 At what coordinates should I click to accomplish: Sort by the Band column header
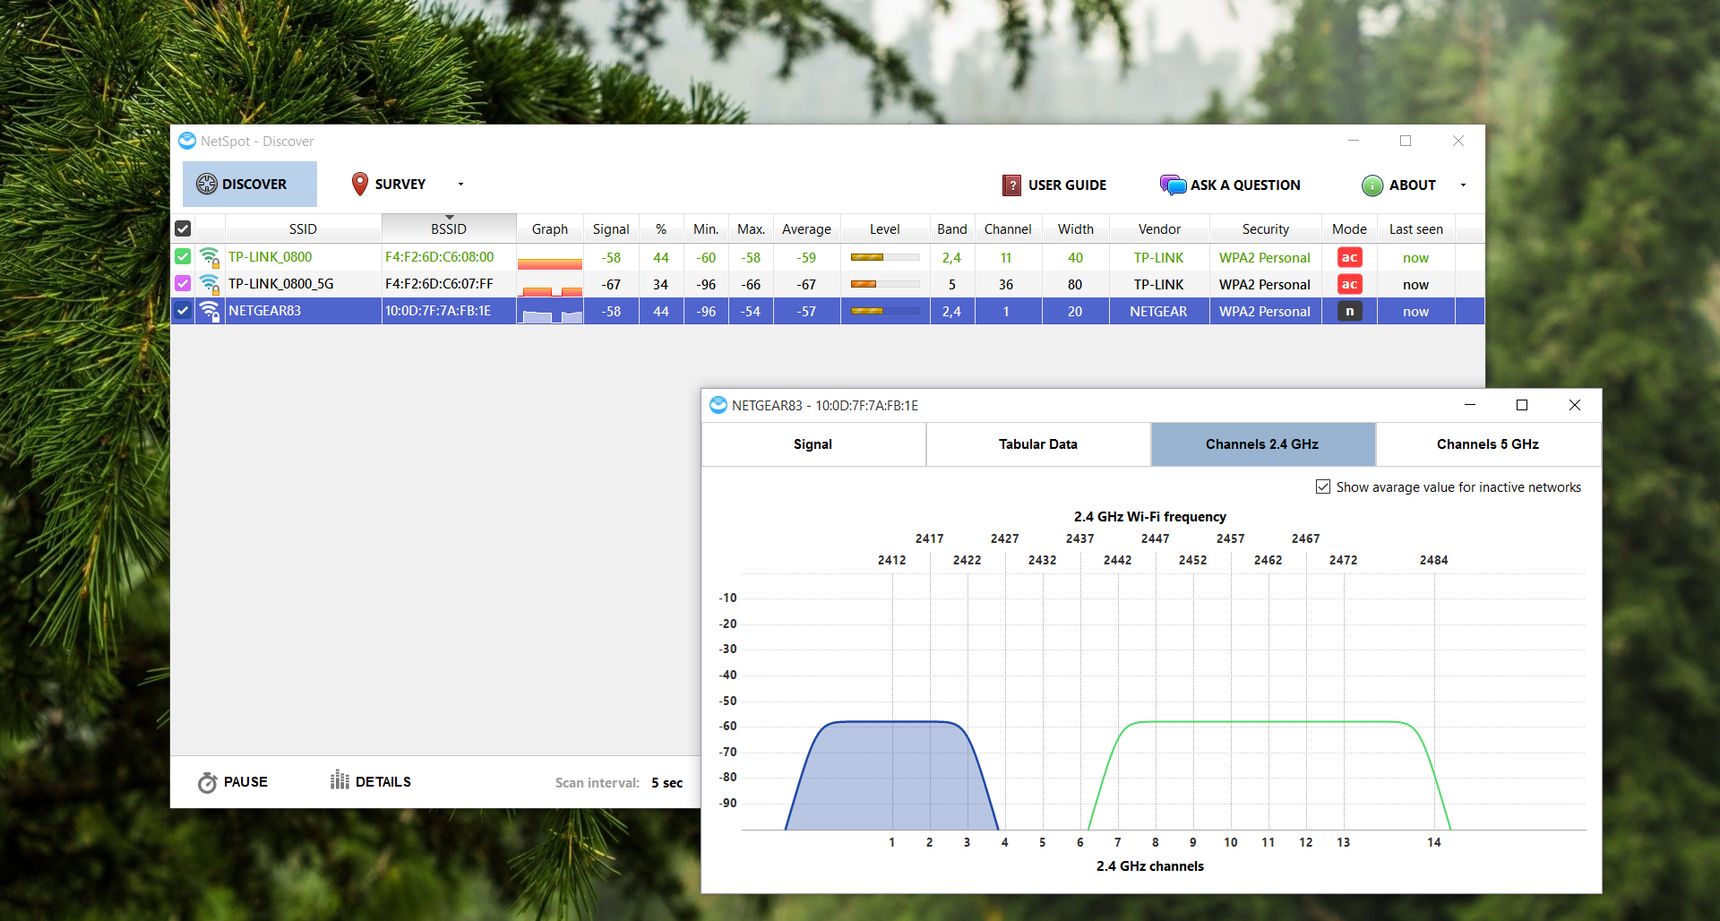tap(952, 229)
